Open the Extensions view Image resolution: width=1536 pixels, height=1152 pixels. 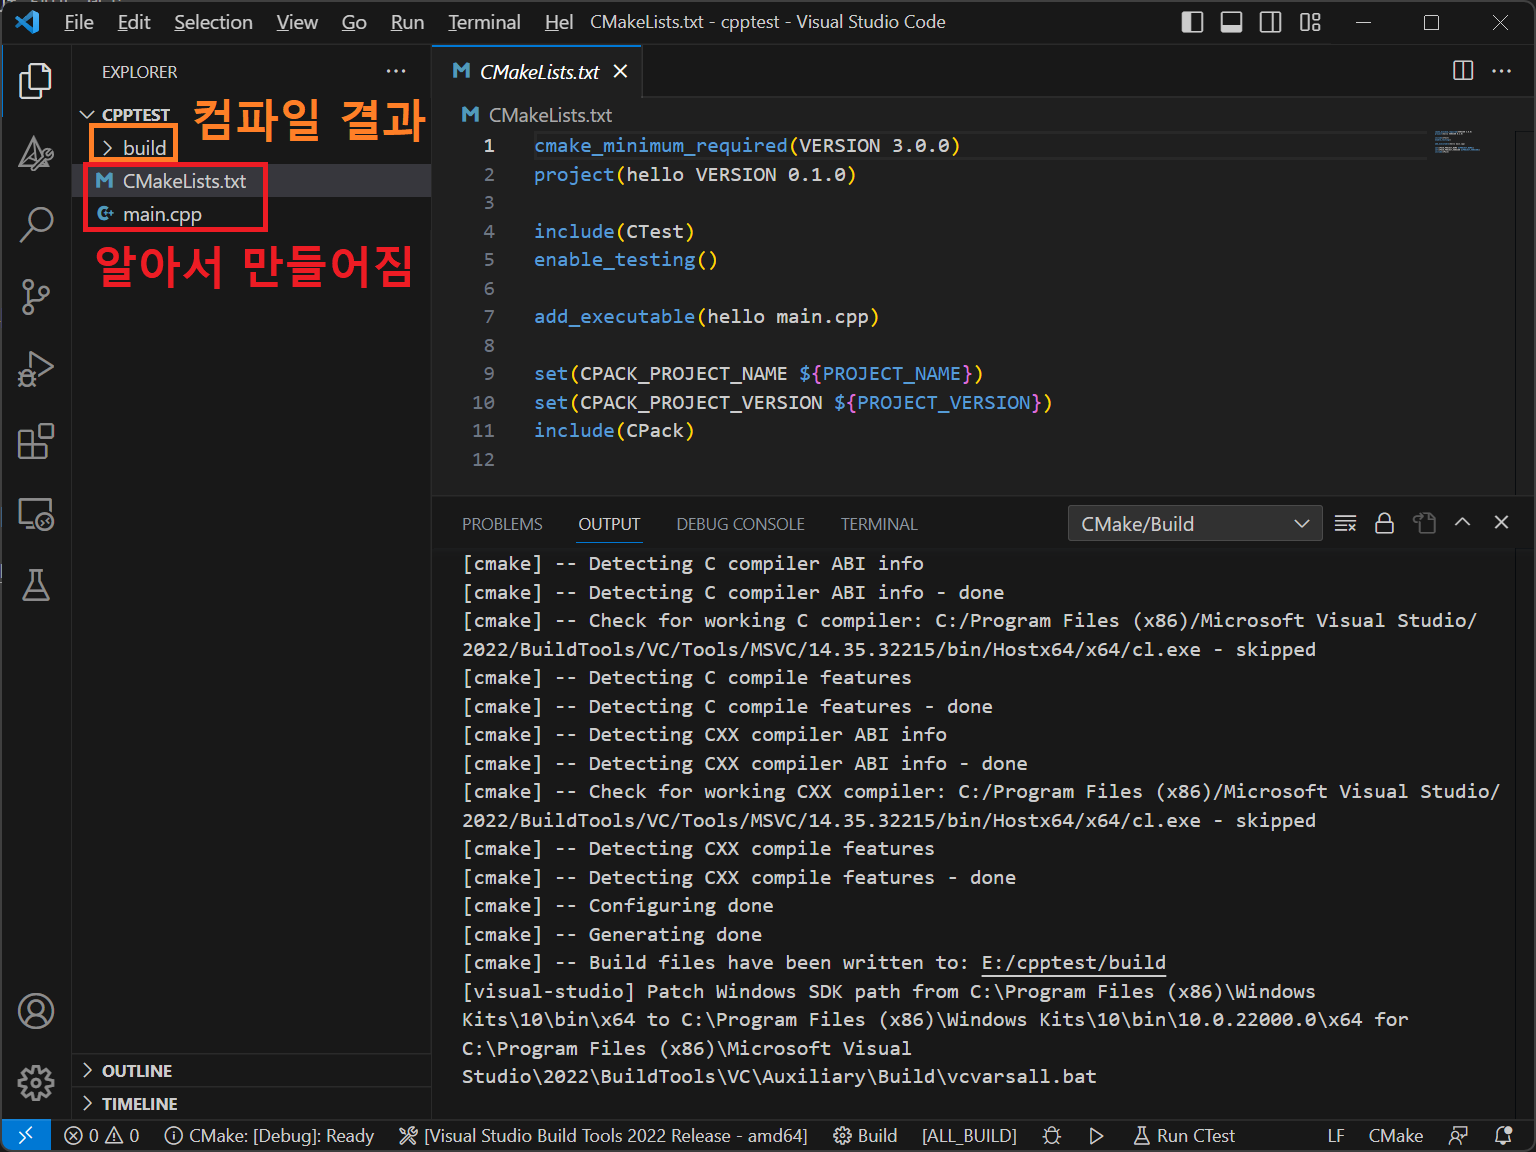tap(36, 441)
